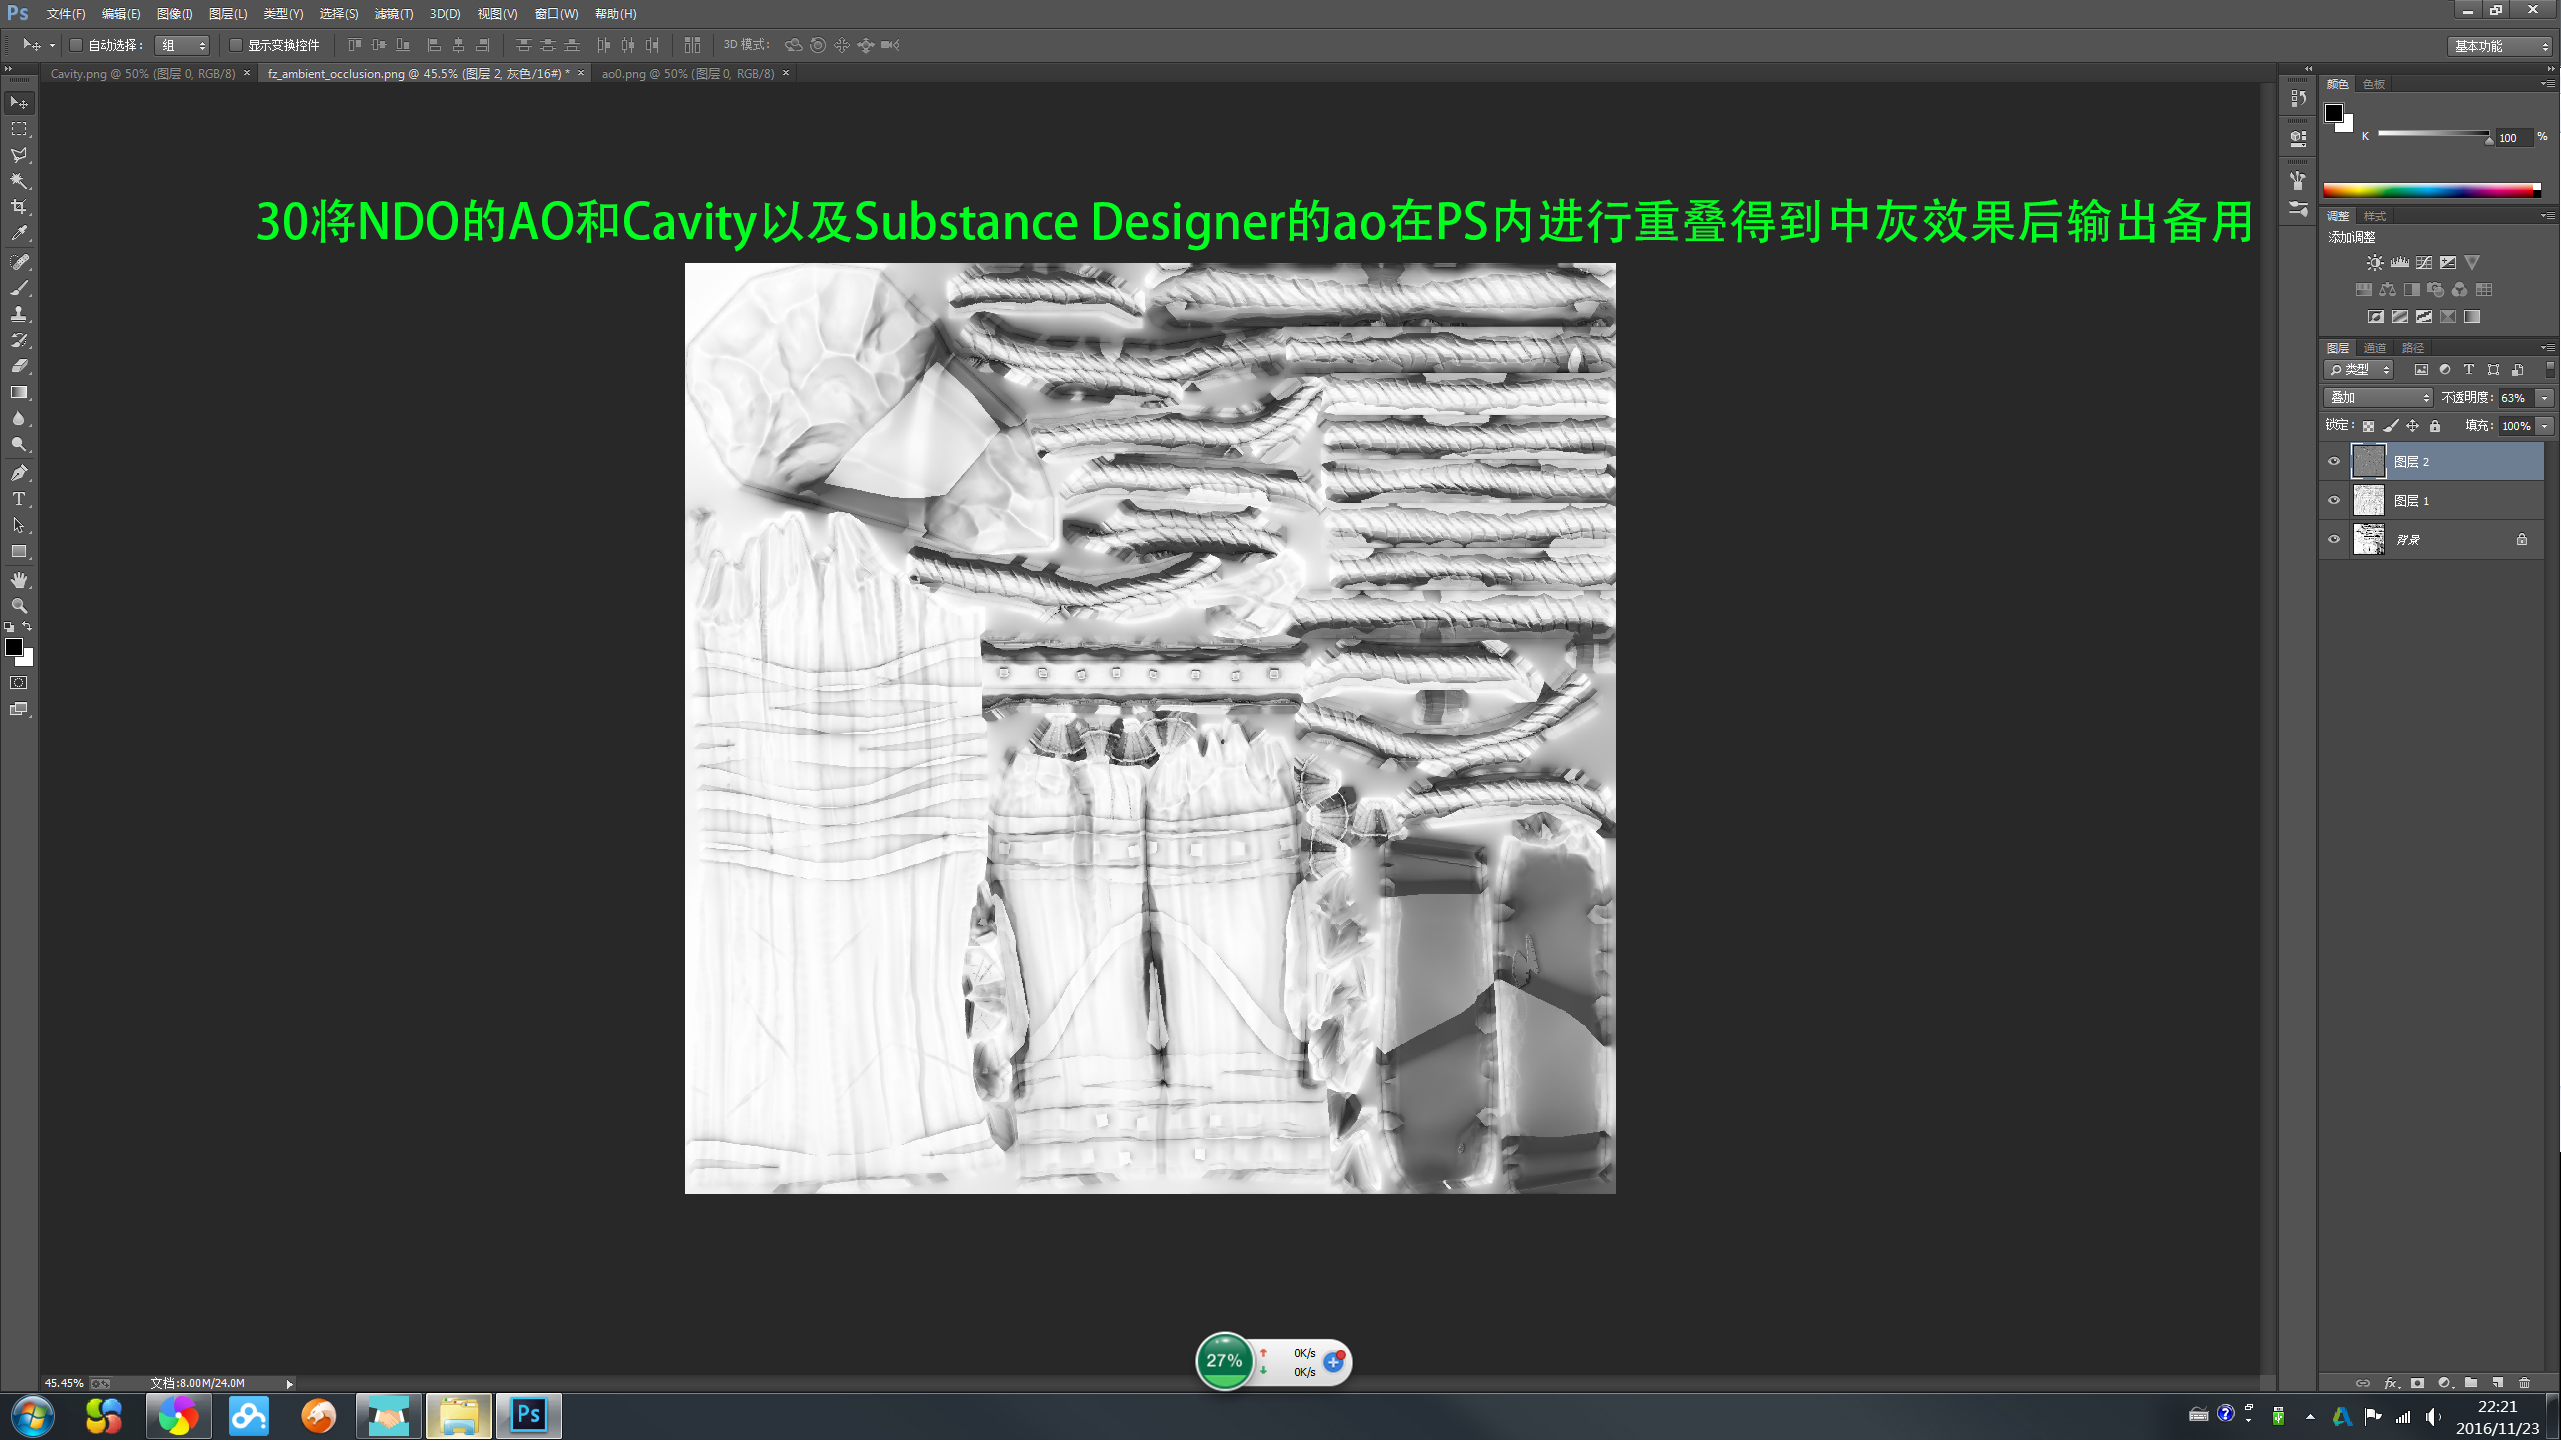Switch to the Cavity.png document tab
The height and width of the screenshot is (1446, 2561).
(142, 74)
